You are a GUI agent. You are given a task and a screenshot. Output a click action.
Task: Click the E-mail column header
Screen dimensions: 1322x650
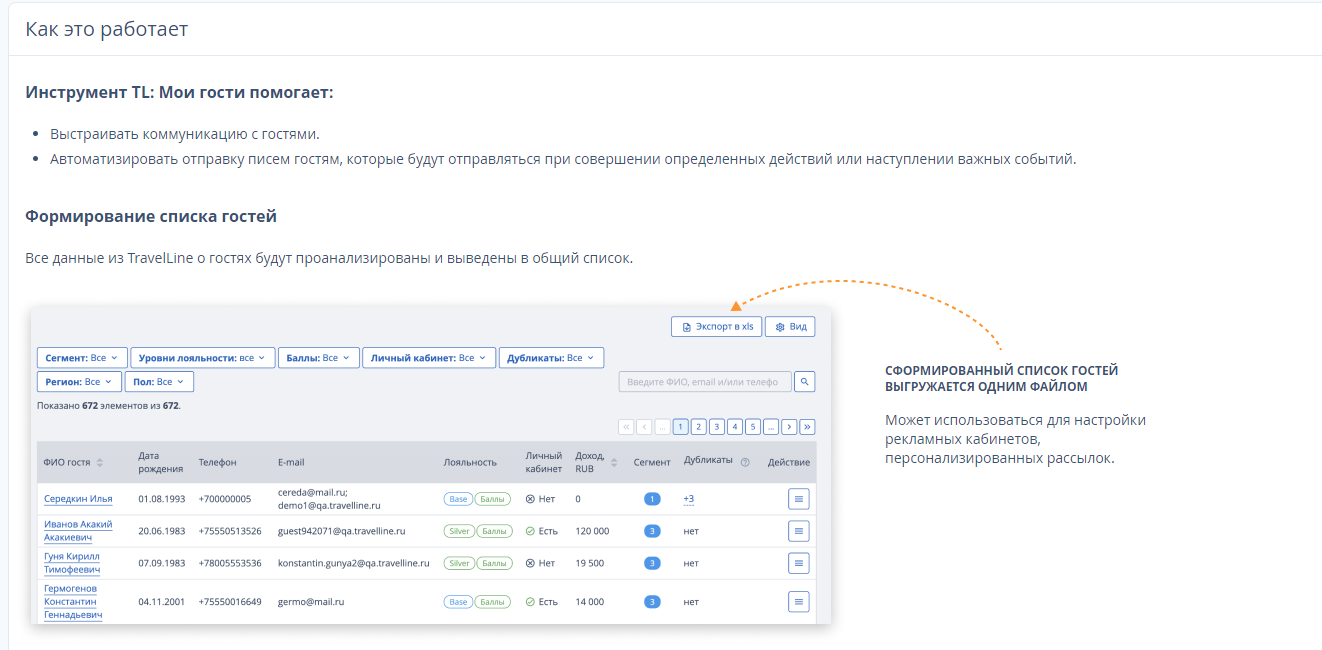[x=291, y=462]
